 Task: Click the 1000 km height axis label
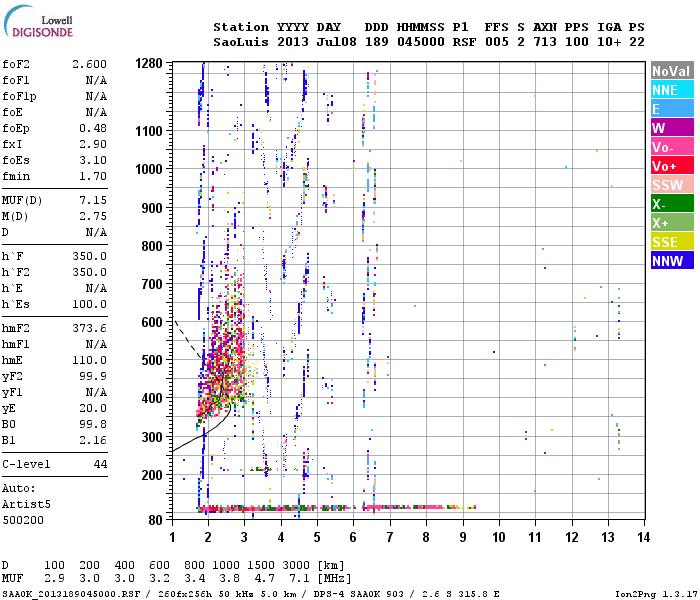(149, 169)
